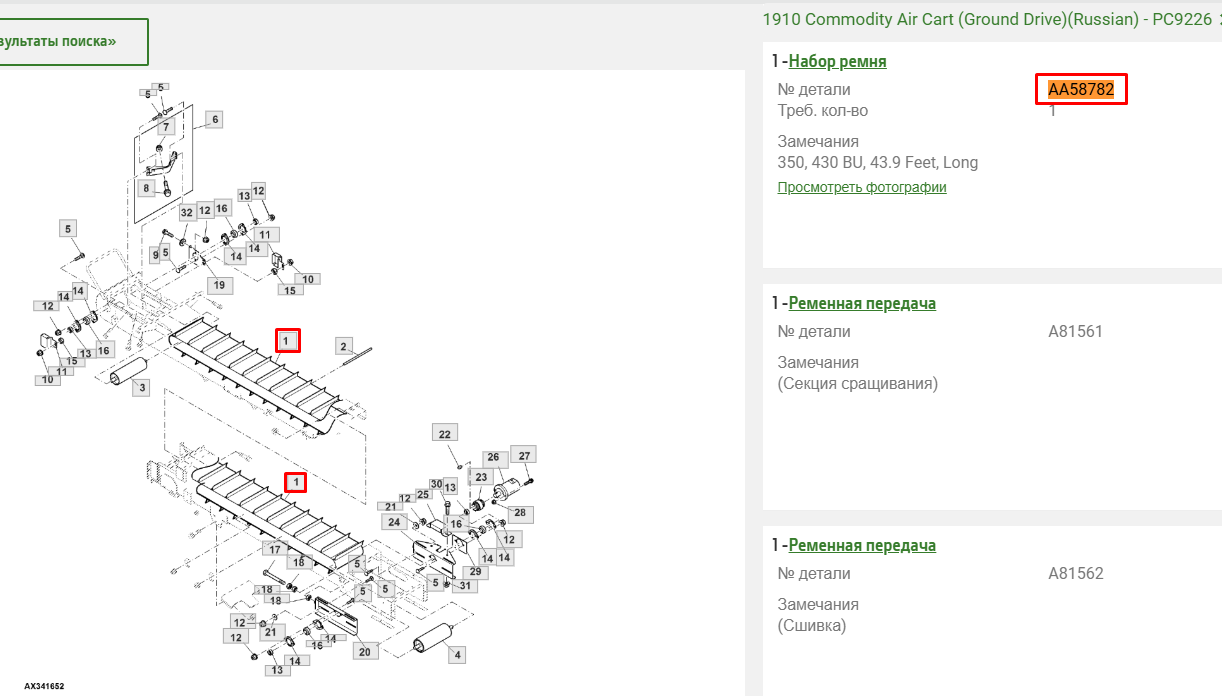Open the Набор ремня part link

point(837,61)
